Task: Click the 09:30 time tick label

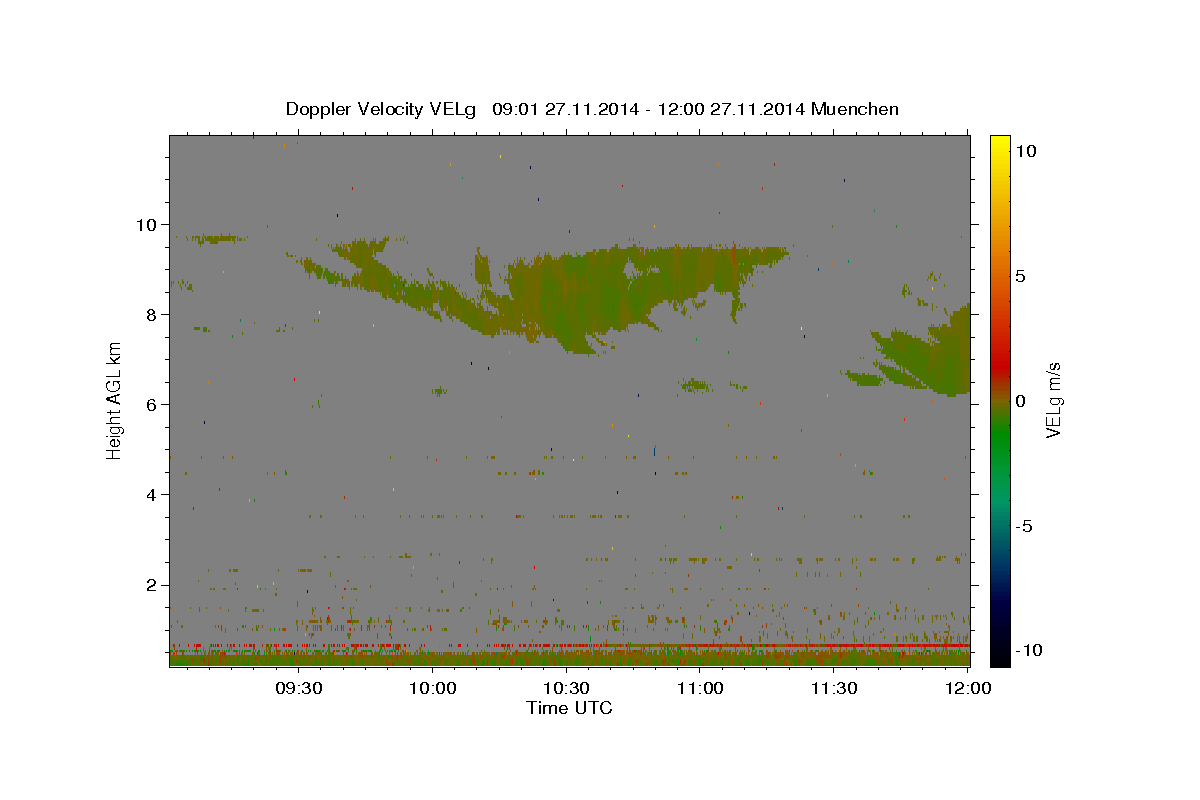Action: (x=299, y=689)
